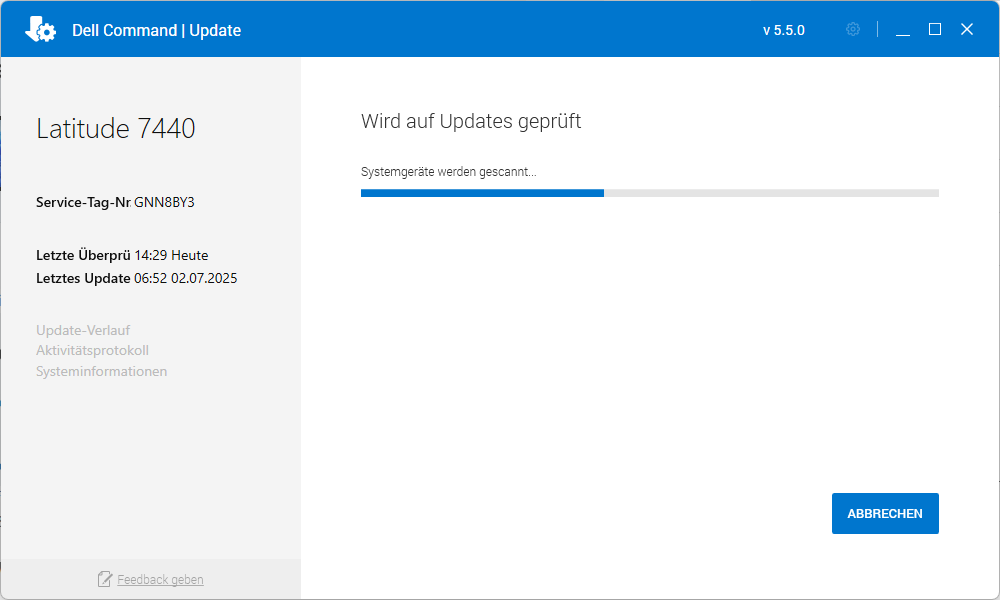Open the Systeminformationen link
1000x600 pixels.
pyautogui.click(x=101, y=371)
